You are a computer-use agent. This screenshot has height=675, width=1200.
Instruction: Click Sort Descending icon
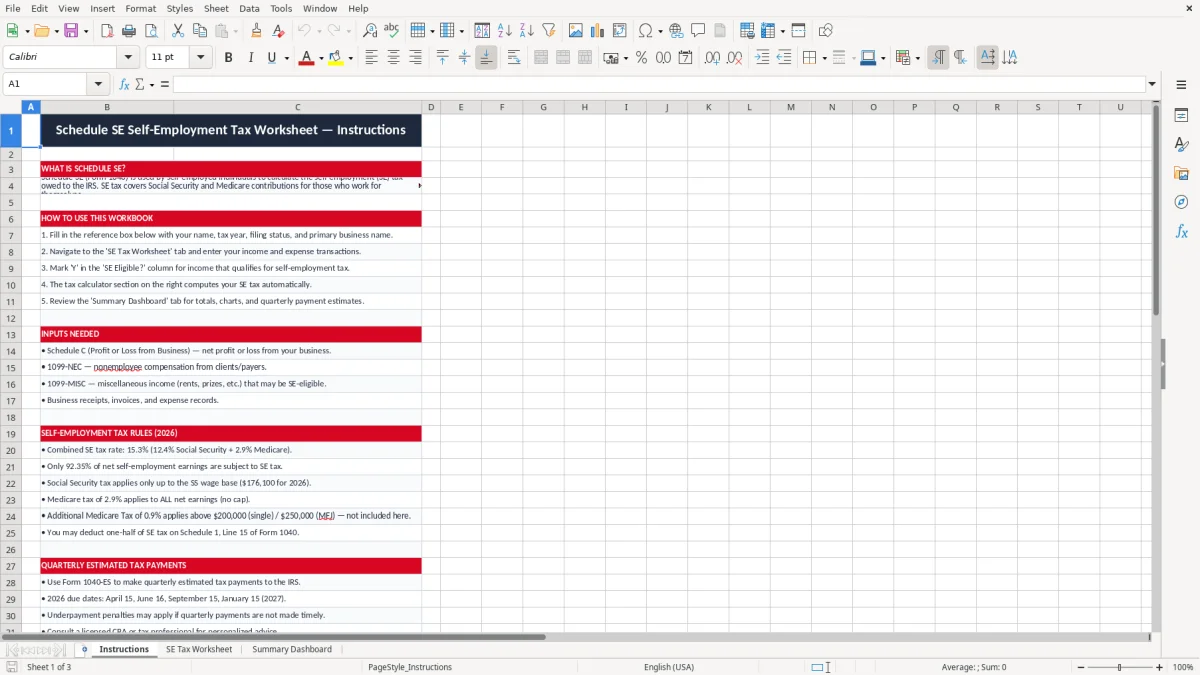[x=527, y=31]
